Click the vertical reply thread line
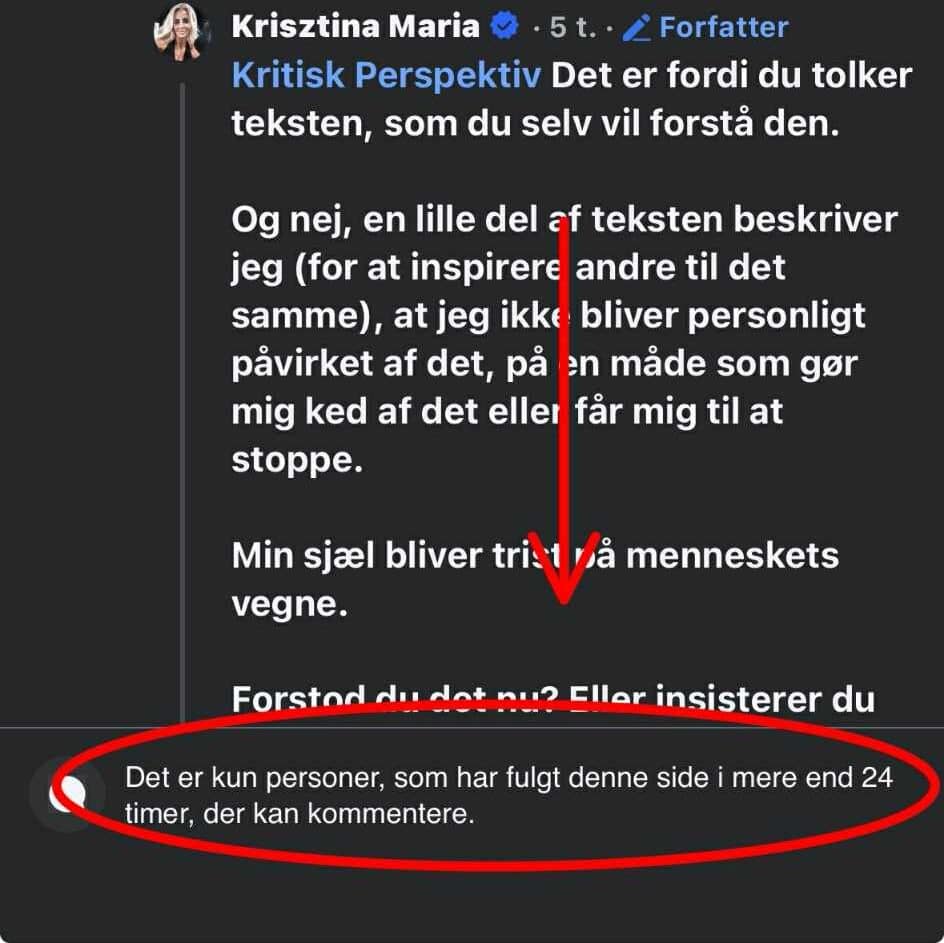944x943 pixels. pyautogui.click(x=182, y=400)
